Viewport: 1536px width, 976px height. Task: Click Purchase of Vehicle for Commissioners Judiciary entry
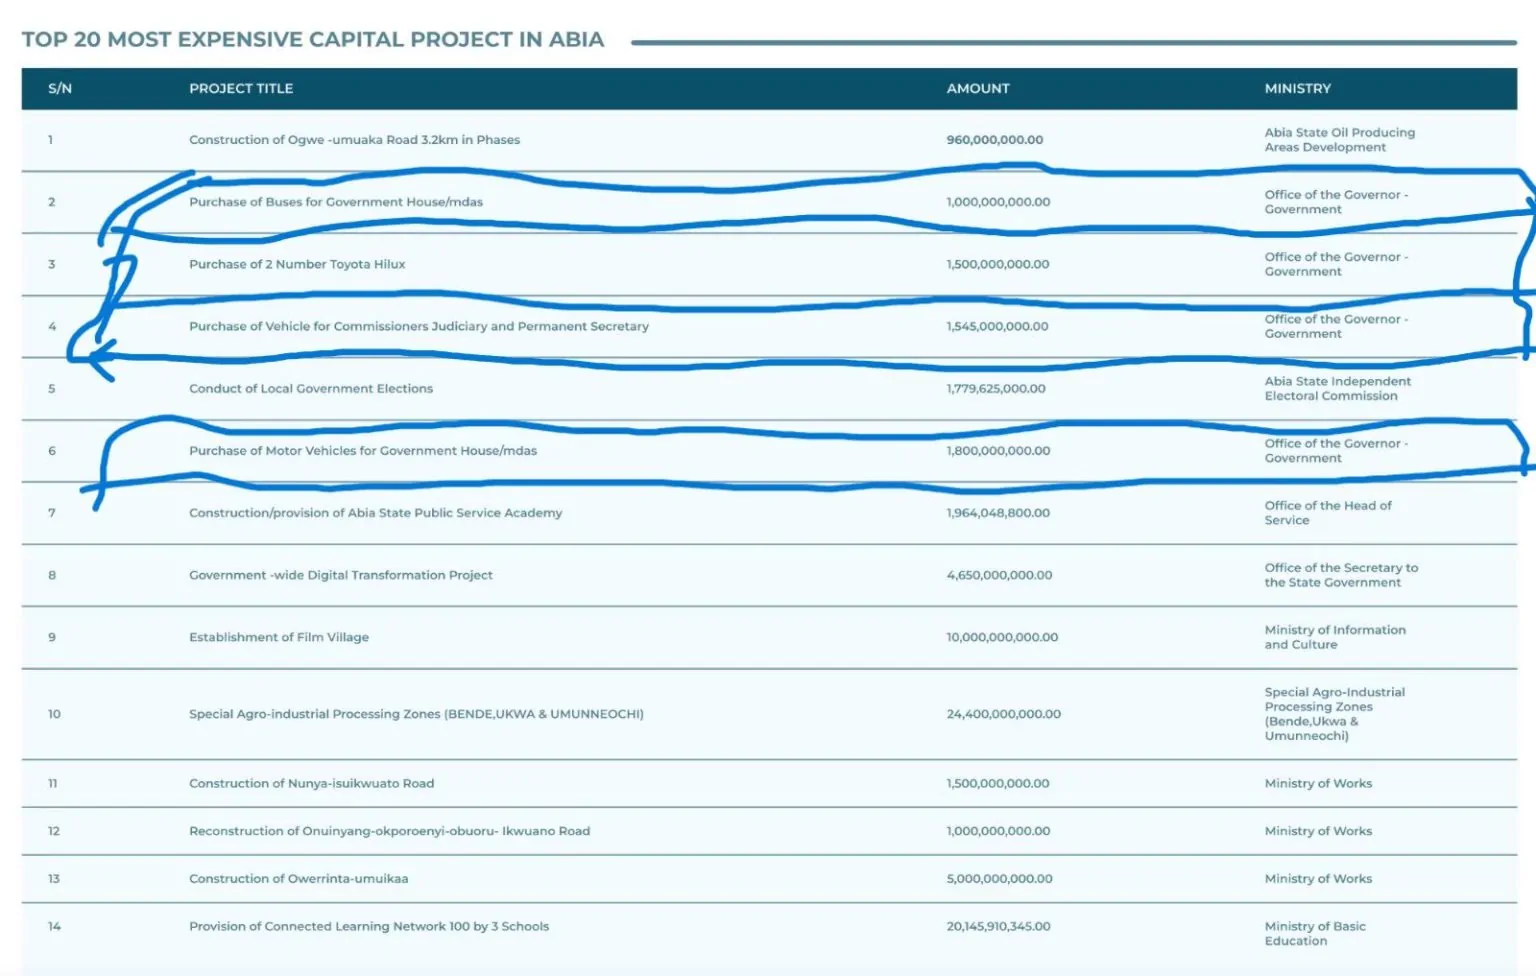pyautogui.click(x=418, y=327)
